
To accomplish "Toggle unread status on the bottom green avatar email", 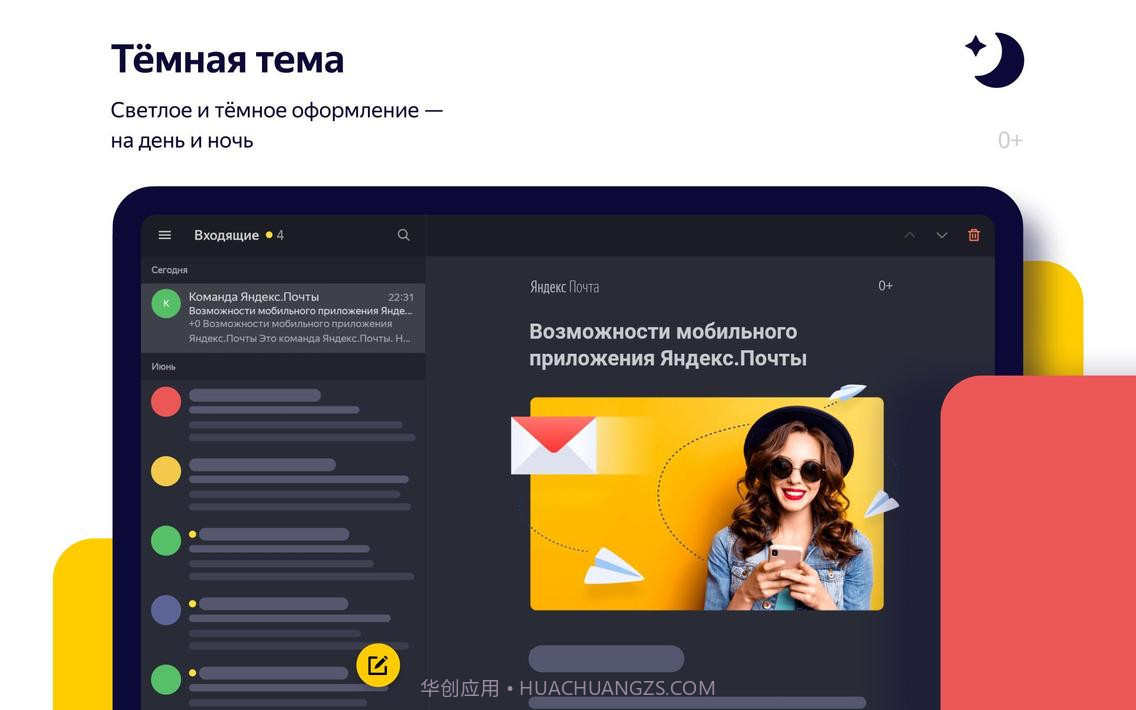I will 192,674.
